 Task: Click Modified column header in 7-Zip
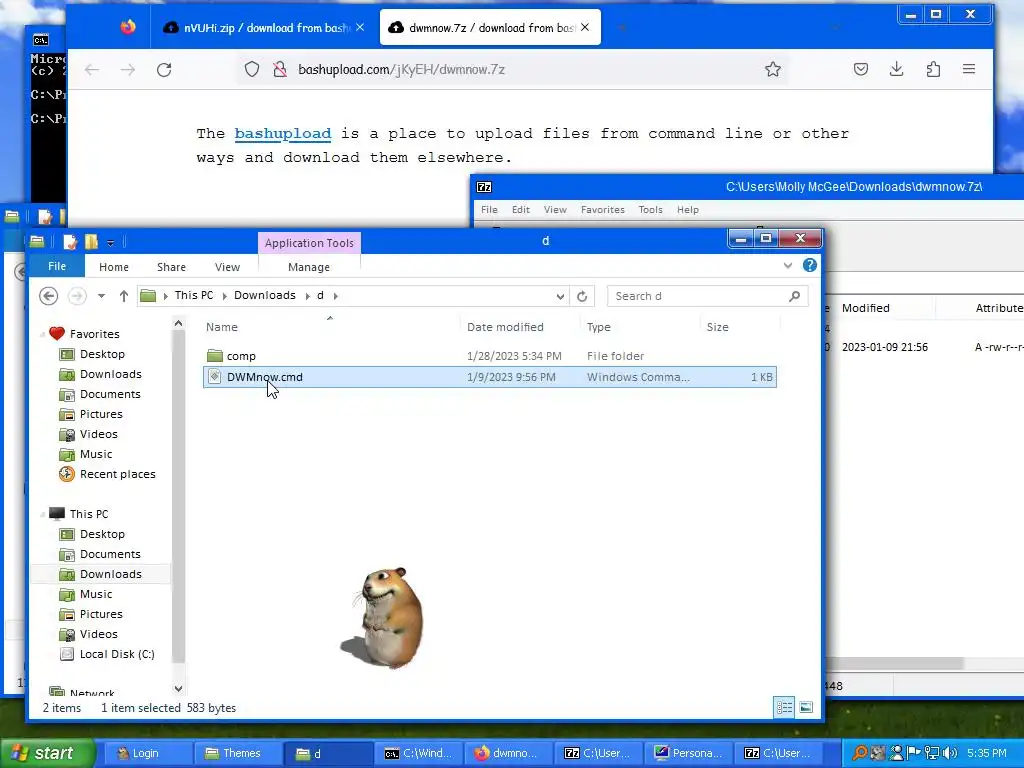[865, 308]
